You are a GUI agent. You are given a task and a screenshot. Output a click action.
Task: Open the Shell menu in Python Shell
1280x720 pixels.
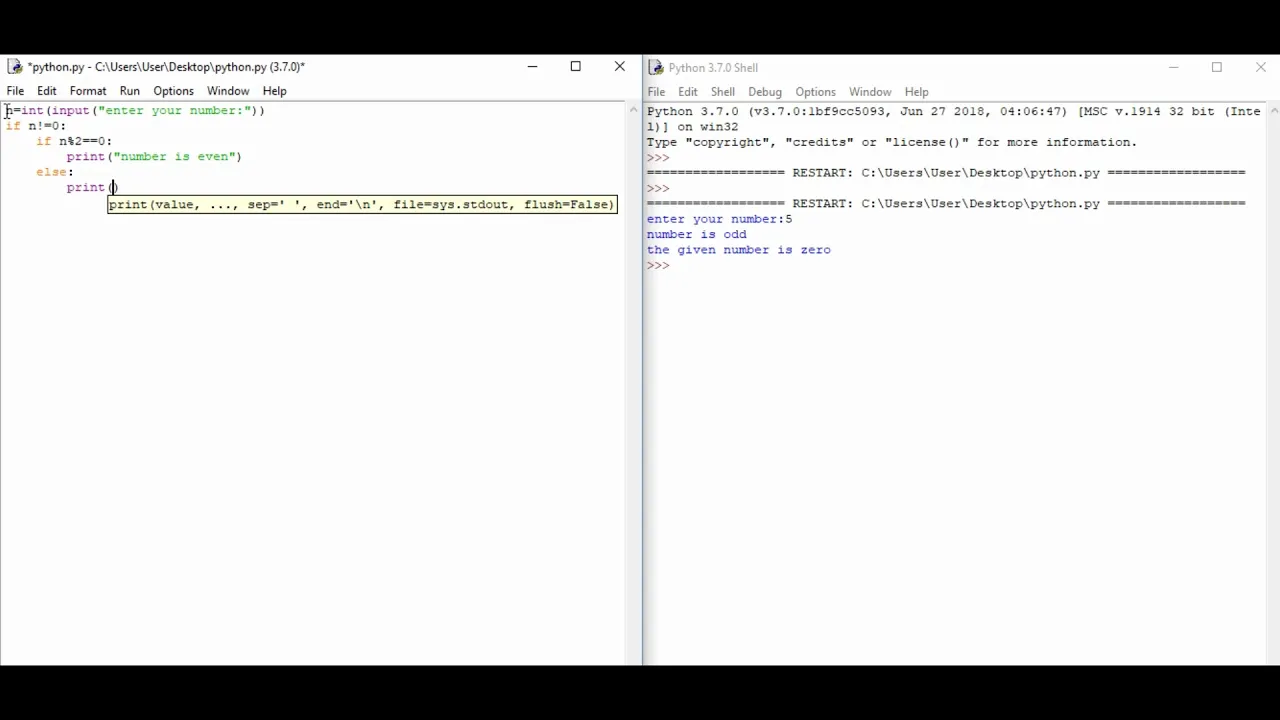pos(723,92)
